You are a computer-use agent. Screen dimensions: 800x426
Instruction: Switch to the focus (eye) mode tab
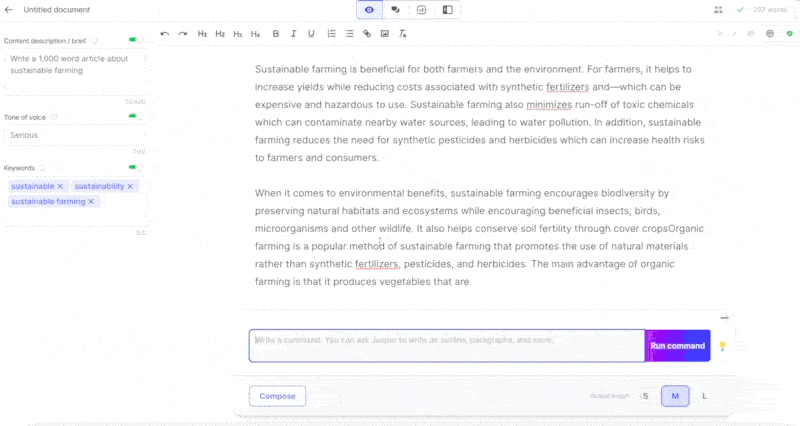pyautogui.click(x=370, y=10)
